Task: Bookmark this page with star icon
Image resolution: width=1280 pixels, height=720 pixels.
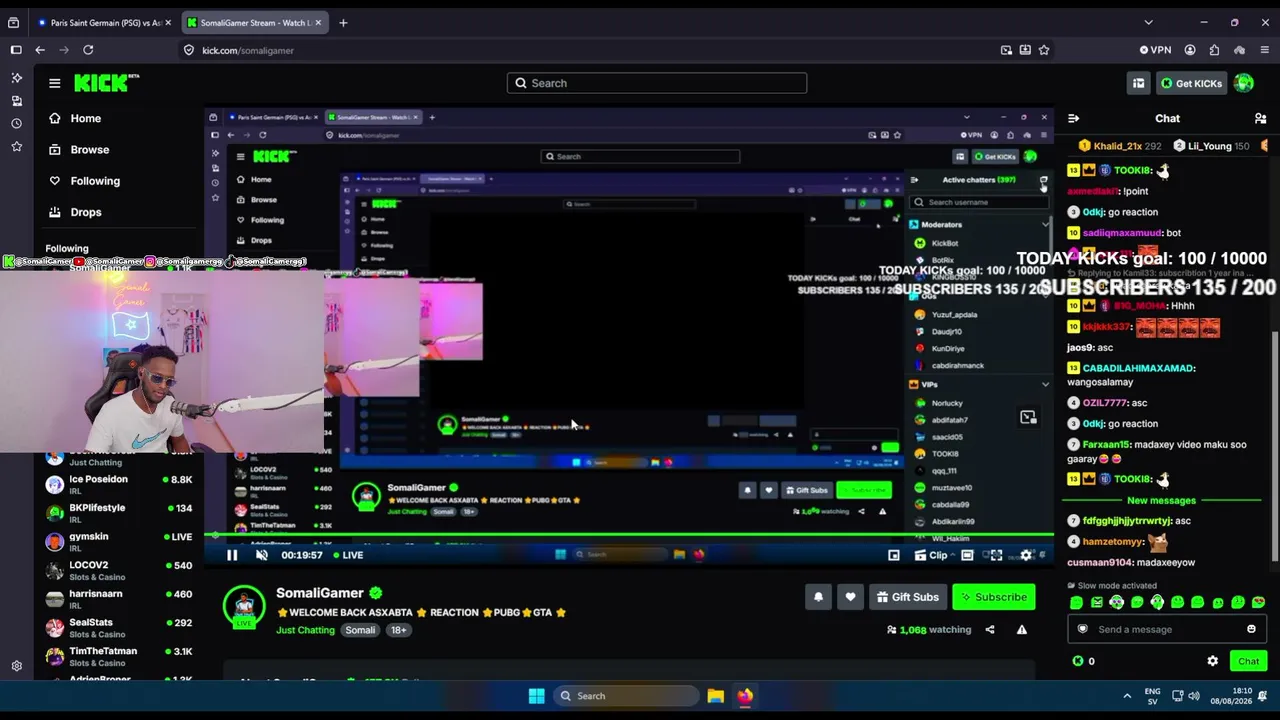Action: pos(1044,50)
